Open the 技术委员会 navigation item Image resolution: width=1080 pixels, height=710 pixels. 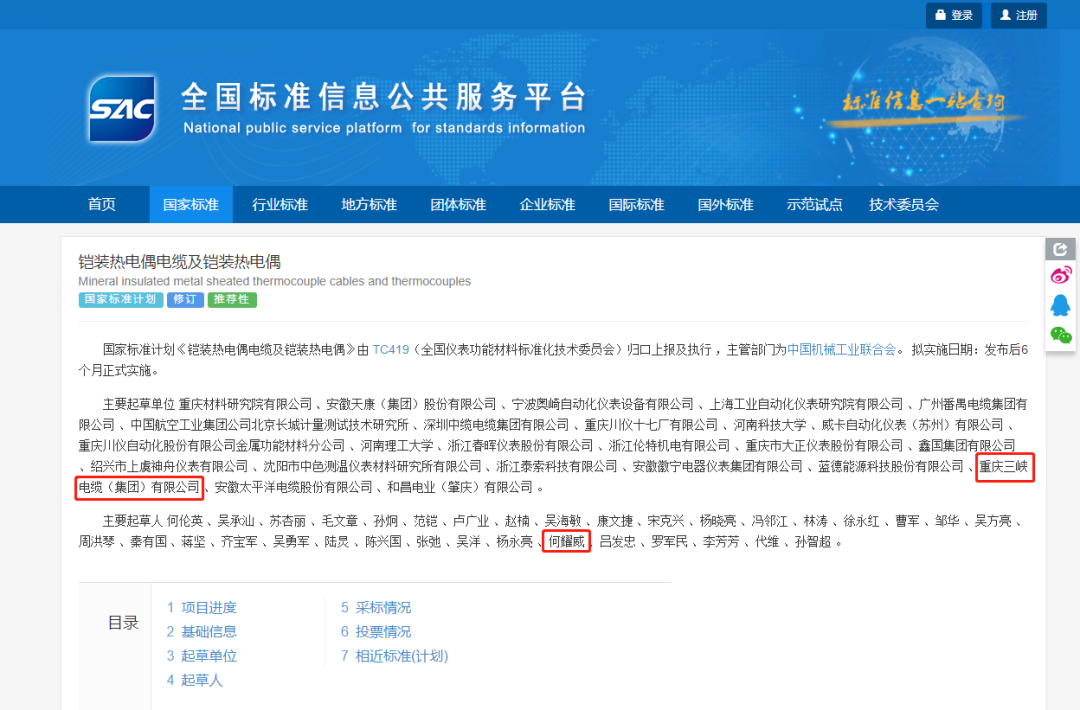click(904, 205)
